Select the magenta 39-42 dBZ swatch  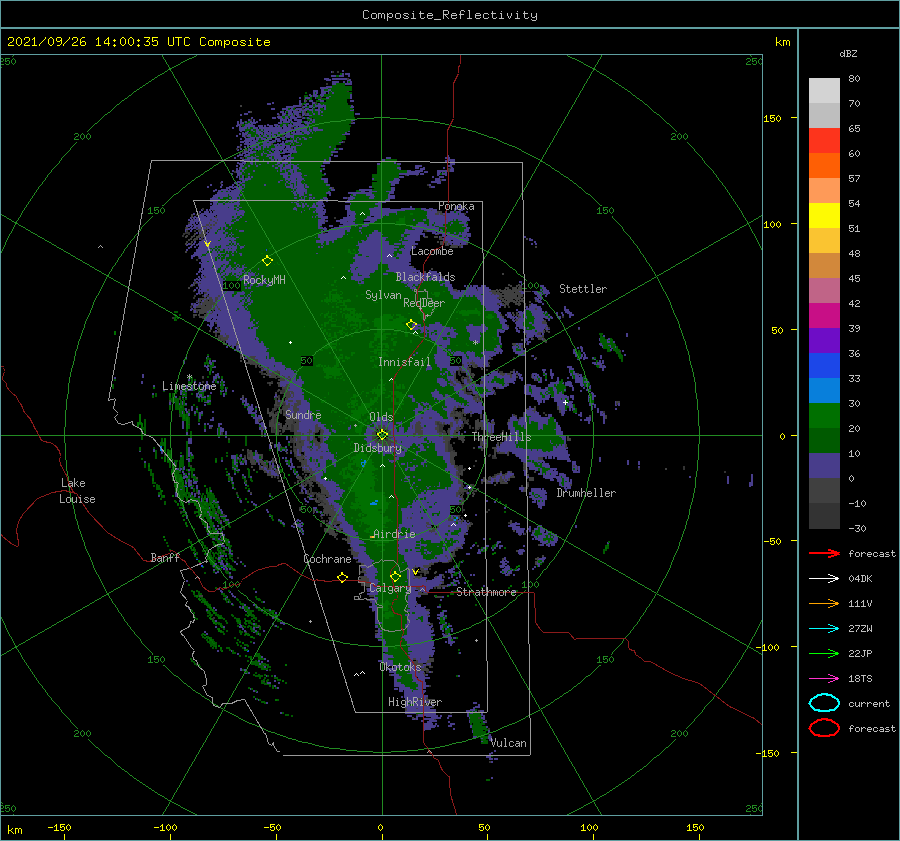pos(824,316)
